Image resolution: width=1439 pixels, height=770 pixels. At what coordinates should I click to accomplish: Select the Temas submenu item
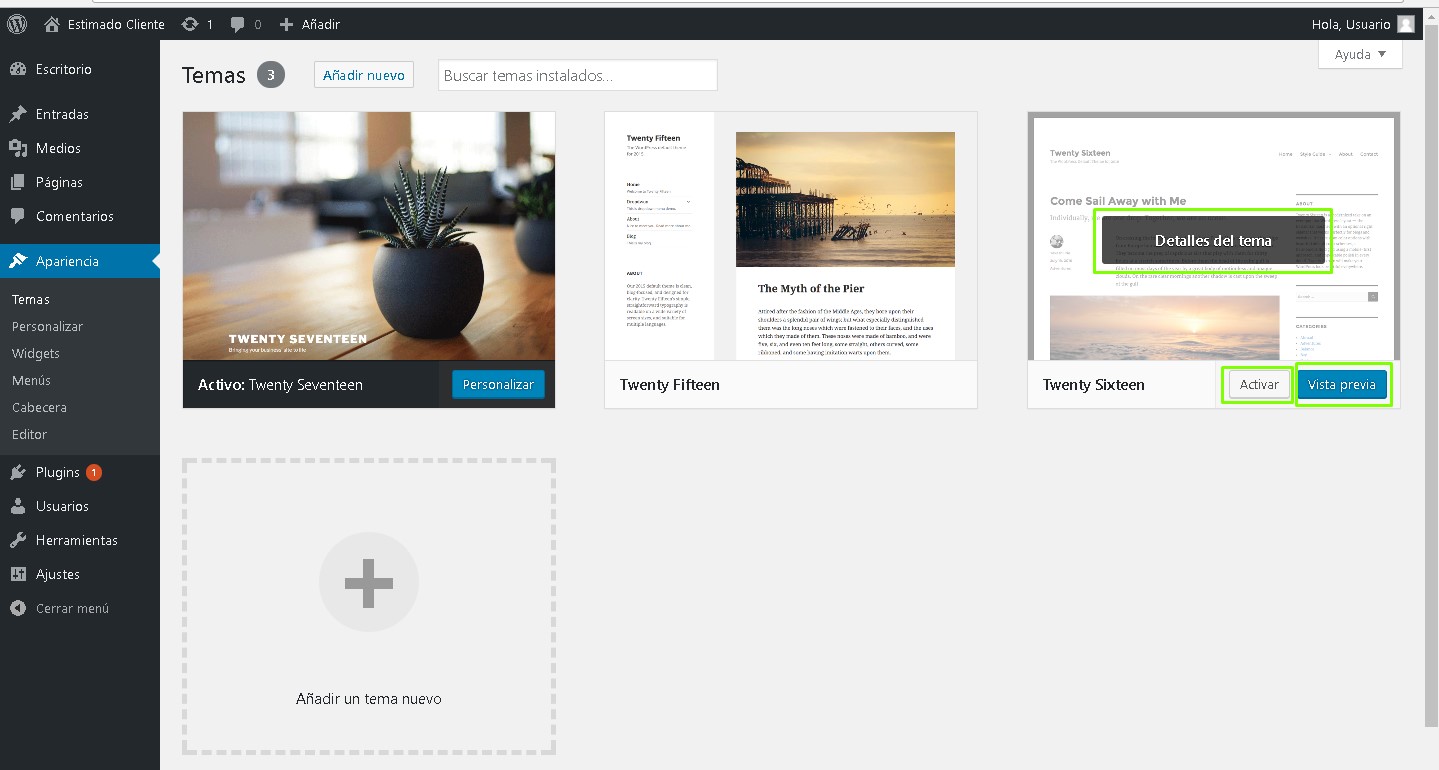coord(31,299)
